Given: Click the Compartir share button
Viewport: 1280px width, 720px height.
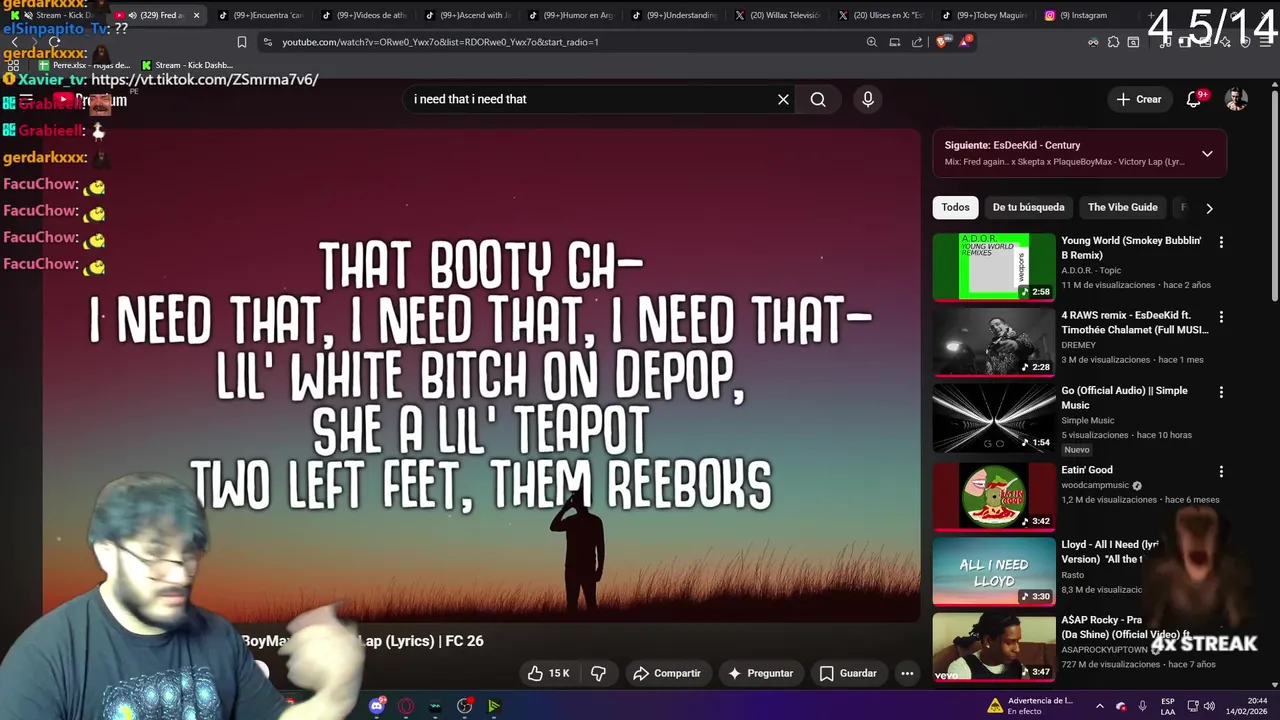Looking at the screenshot, I should click(667, 673).
